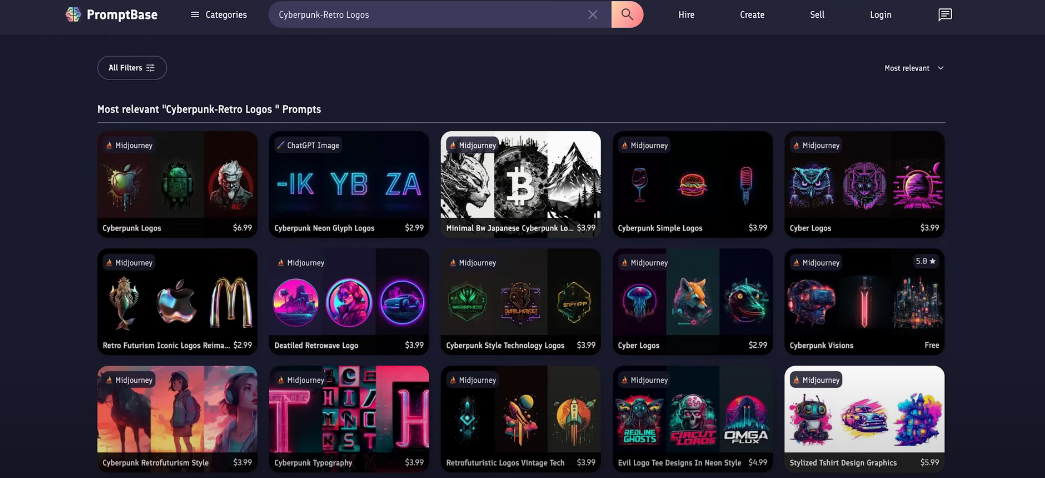Open Evil Logo Tee Designs card
The height and width of the screenshot is (478, 1045).
pyautogui.click(x=692, y=419)
